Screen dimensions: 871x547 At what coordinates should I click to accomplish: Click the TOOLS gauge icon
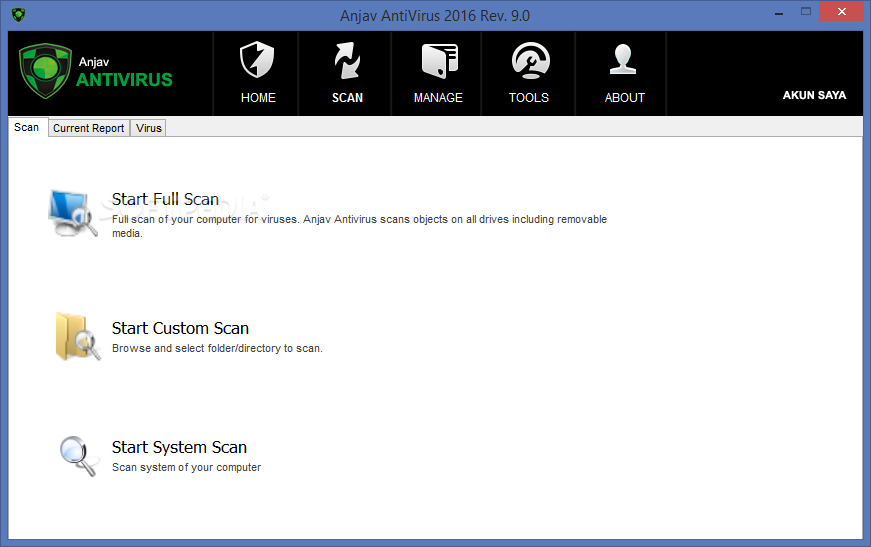pos(530,60)
